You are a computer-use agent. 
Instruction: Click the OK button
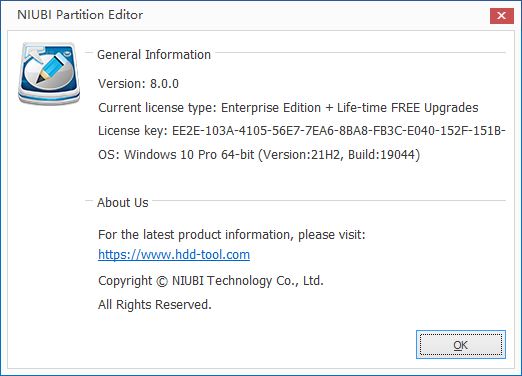click(x=461, y=345)
